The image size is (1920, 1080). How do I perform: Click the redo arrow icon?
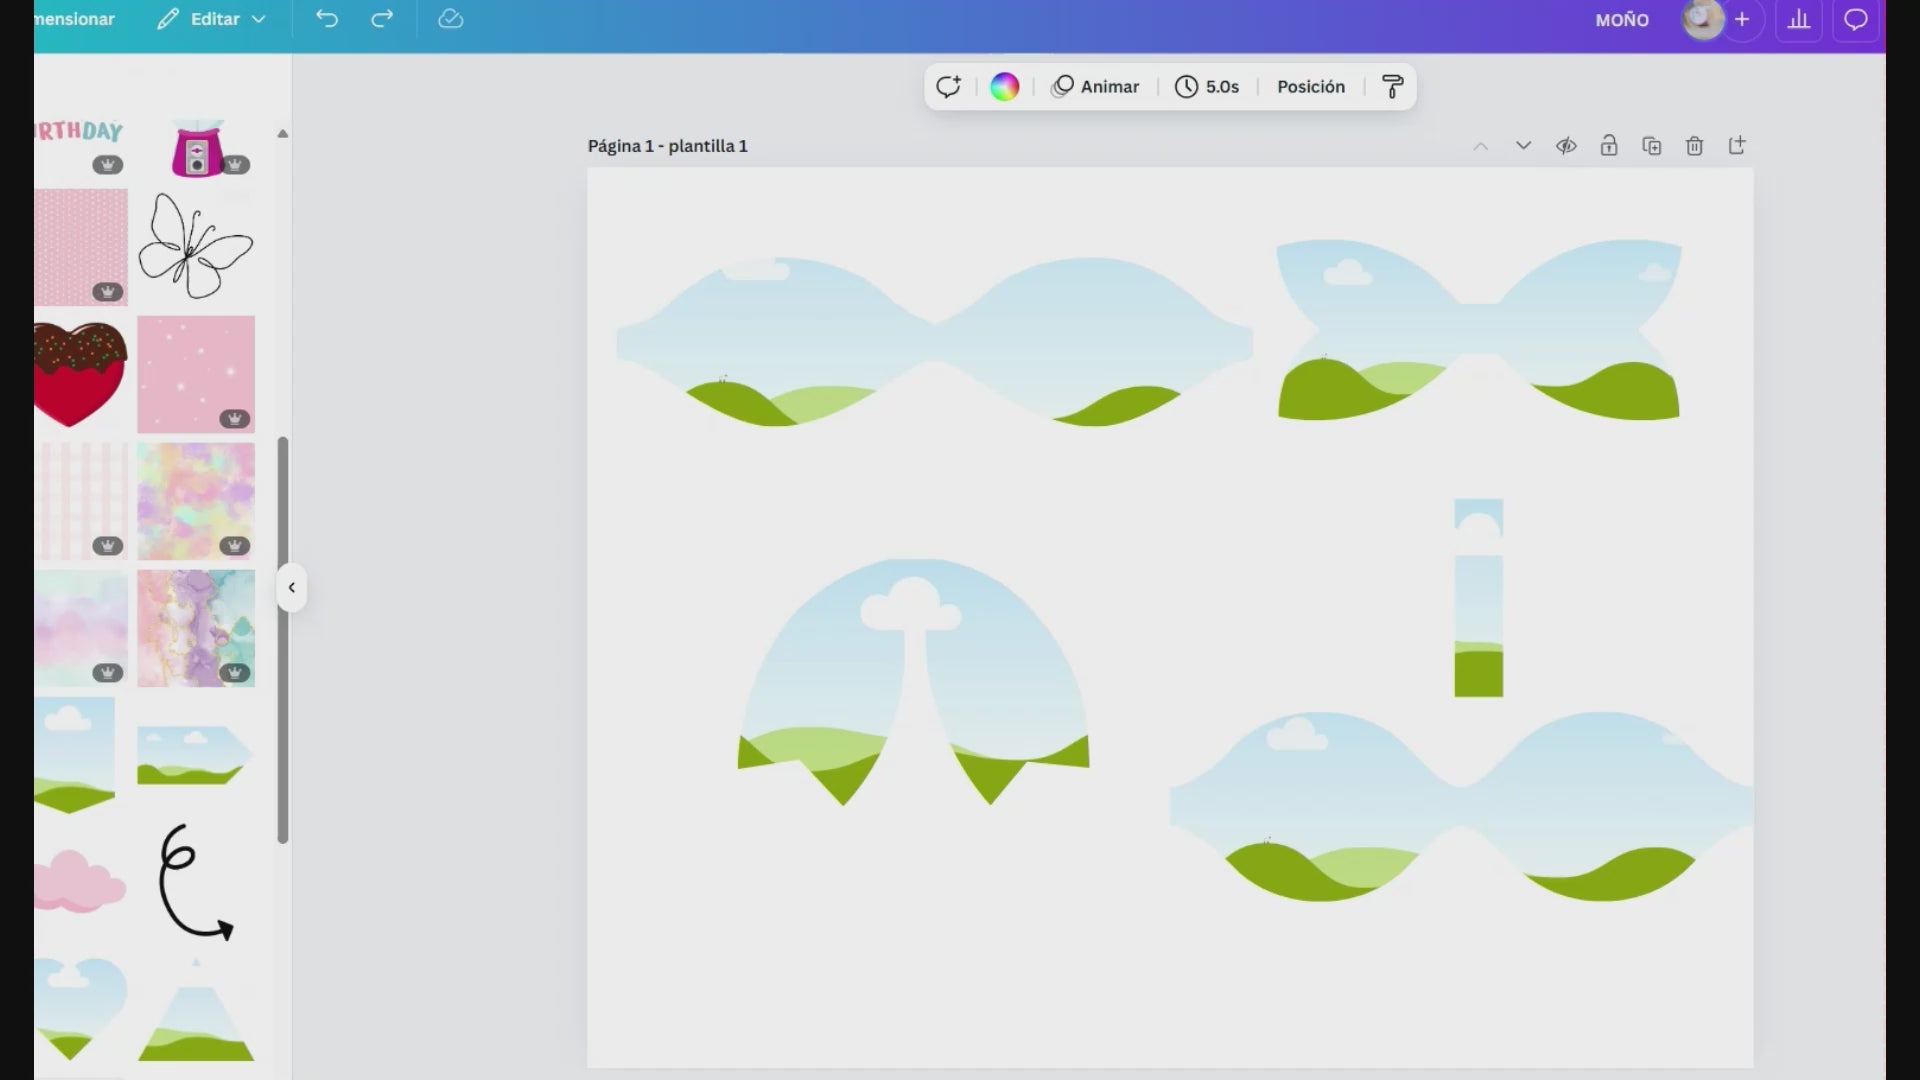point(382,19)
